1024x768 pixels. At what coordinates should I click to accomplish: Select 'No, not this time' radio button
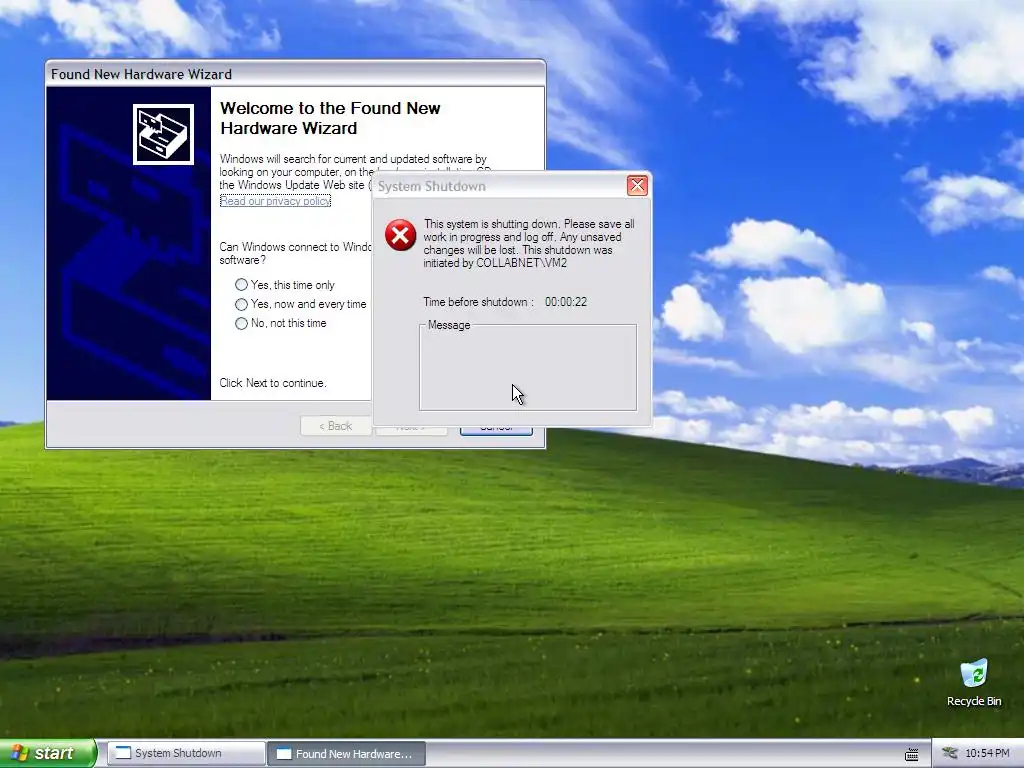[x=281, y=323]
